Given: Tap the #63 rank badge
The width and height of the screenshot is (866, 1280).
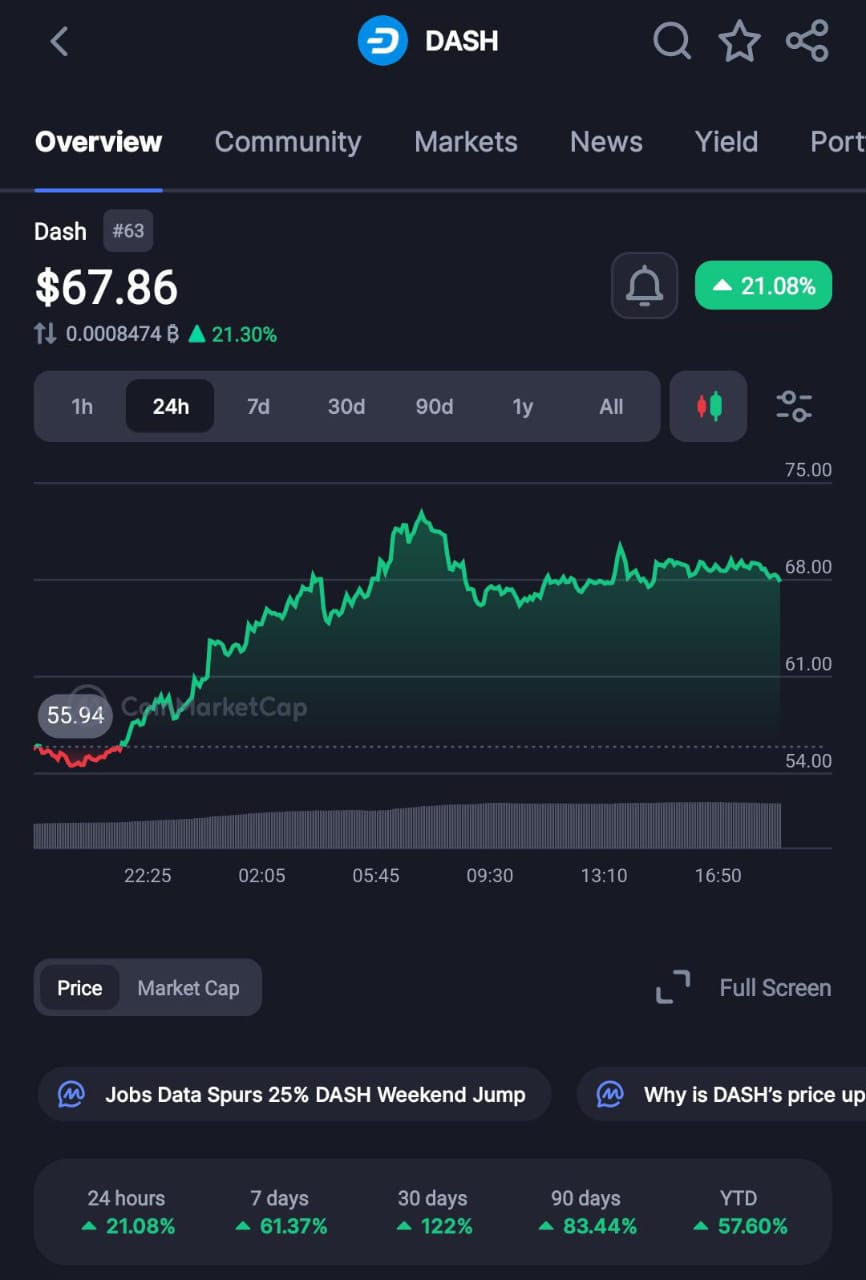Looking at the screenshot, I should pos(128,231).
